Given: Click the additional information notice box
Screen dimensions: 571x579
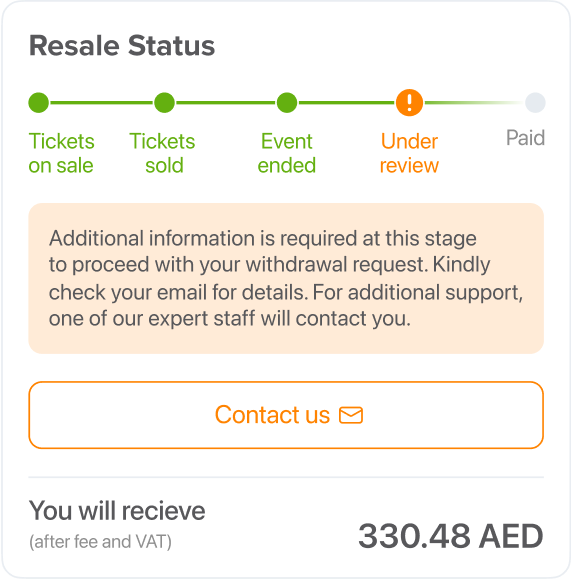Looking at the screenshot, I should 286,278.
